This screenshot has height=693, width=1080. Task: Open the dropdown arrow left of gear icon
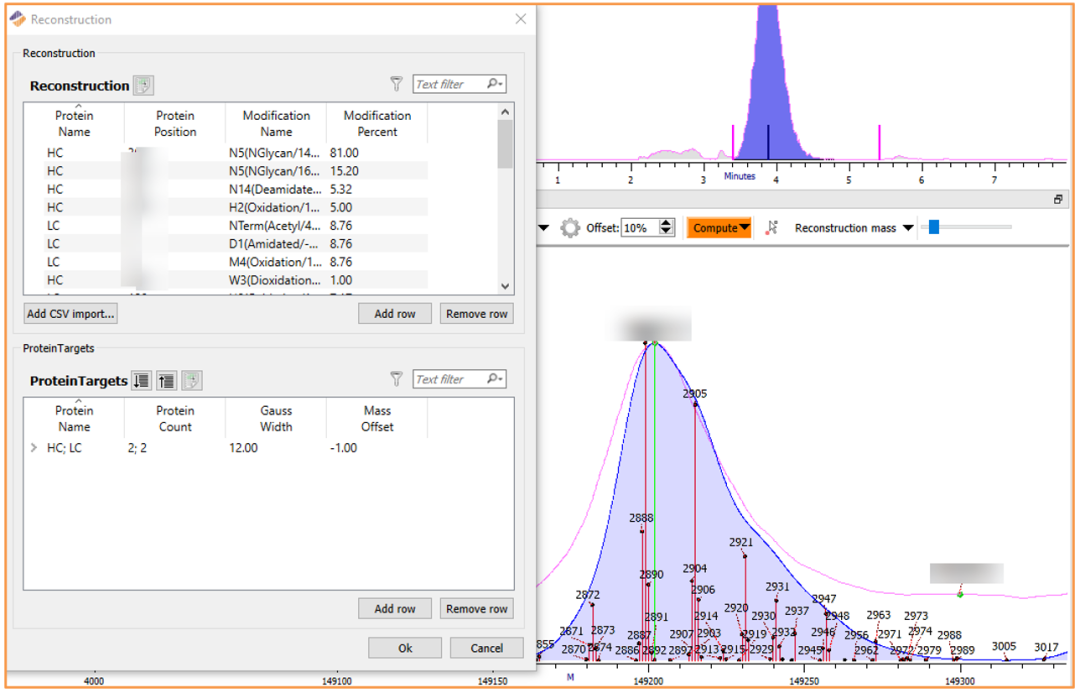tap(543, 228)
